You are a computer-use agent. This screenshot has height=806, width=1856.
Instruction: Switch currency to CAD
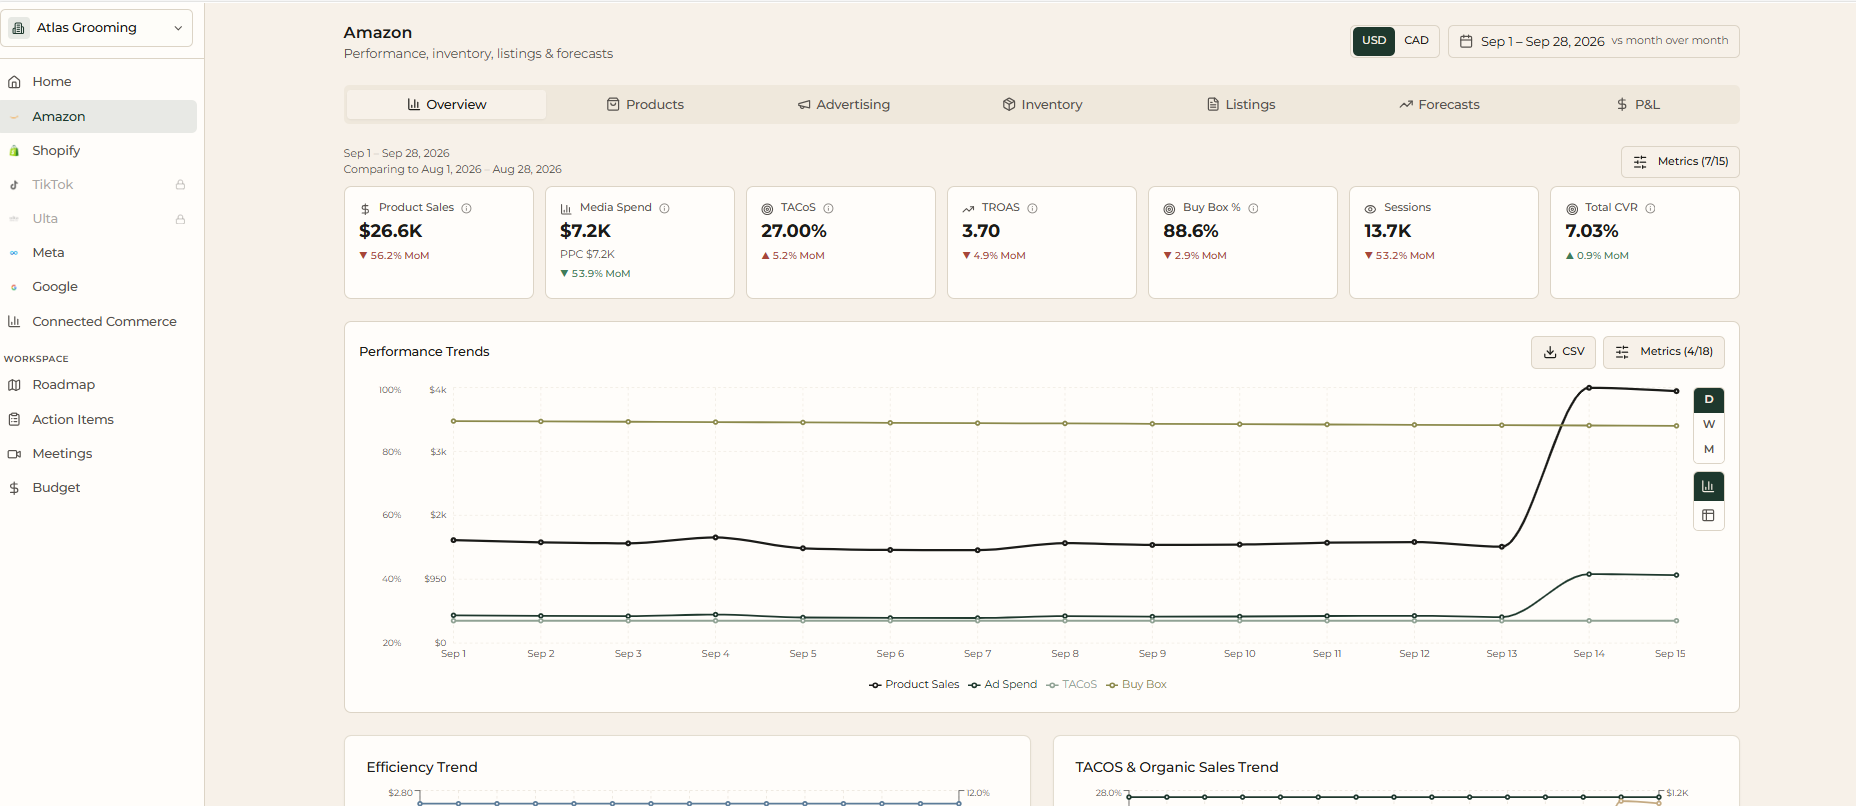pos(1416,41)
